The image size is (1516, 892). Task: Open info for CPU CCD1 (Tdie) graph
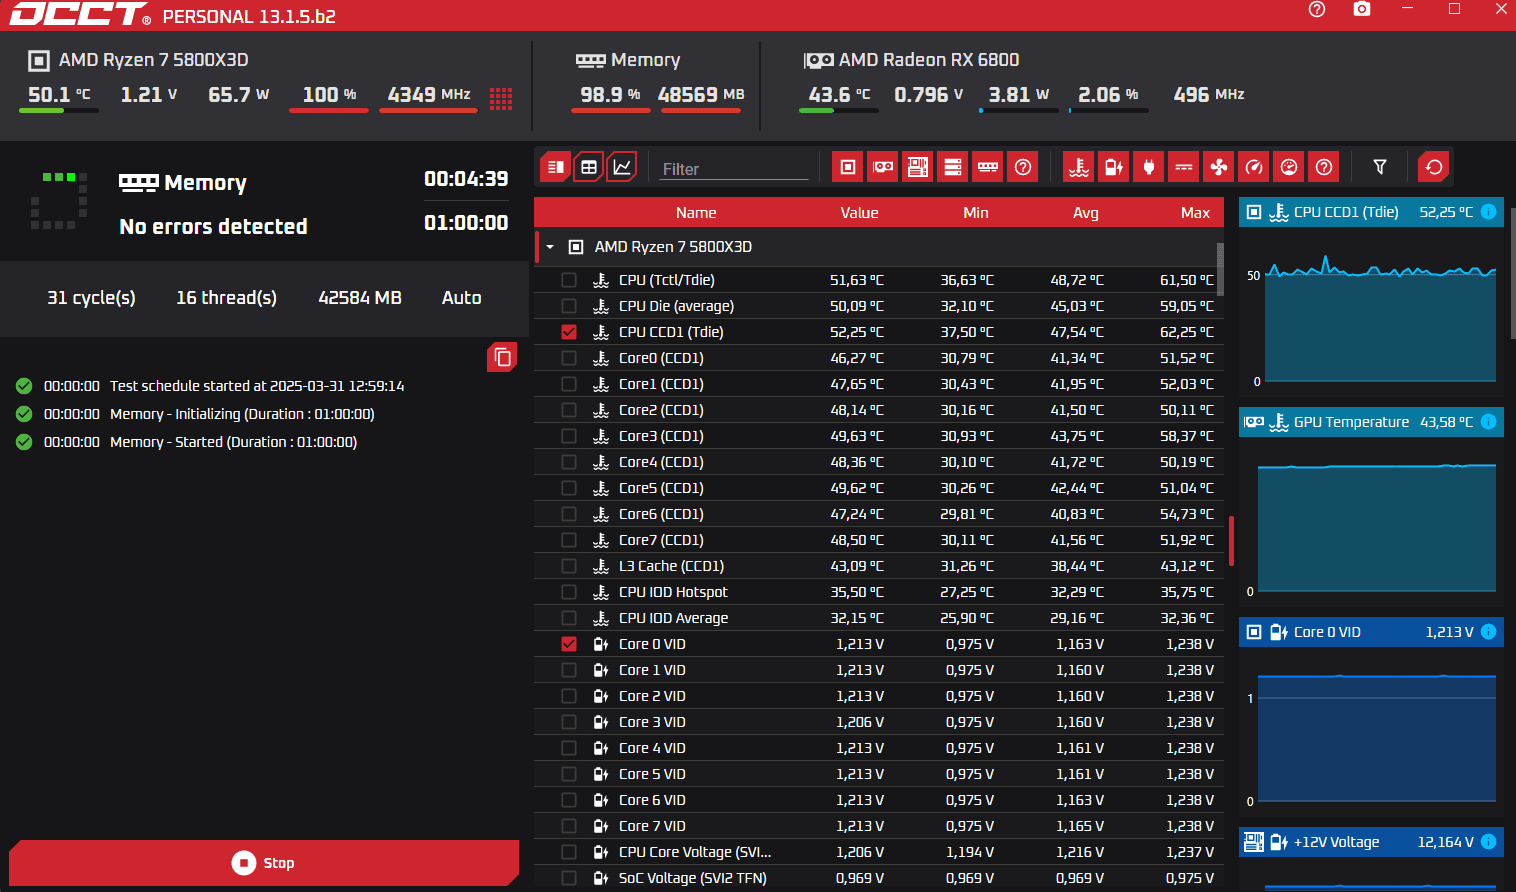[1488, 212]
